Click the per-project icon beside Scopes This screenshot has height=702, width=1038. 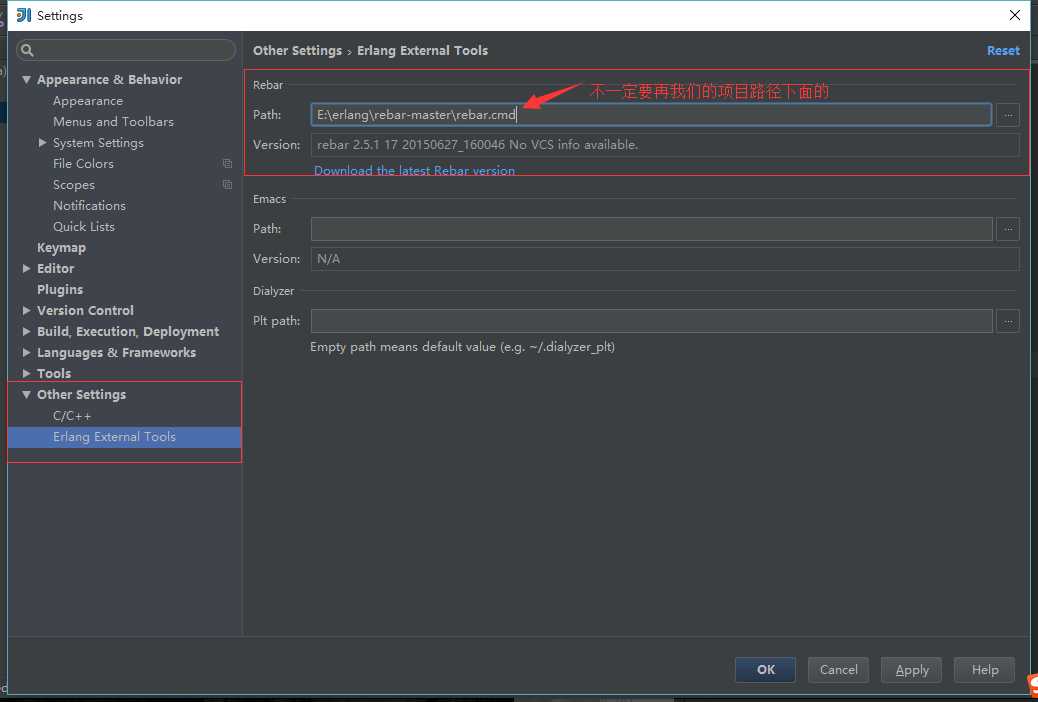coord(227,185)
